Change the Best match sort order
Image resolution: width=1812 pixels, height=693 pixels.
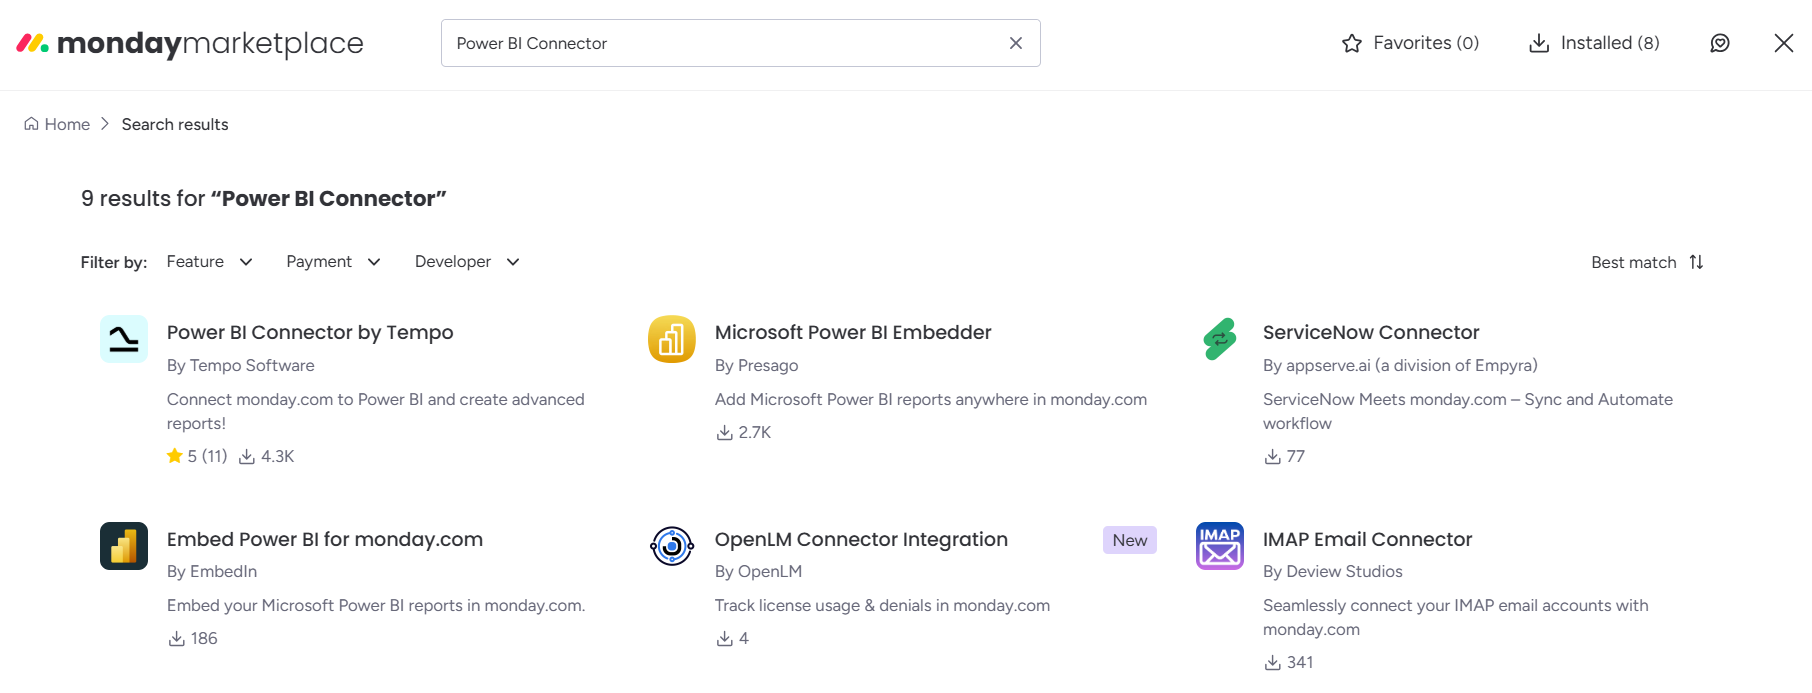pyautogui.click(x=1648, y=262)
